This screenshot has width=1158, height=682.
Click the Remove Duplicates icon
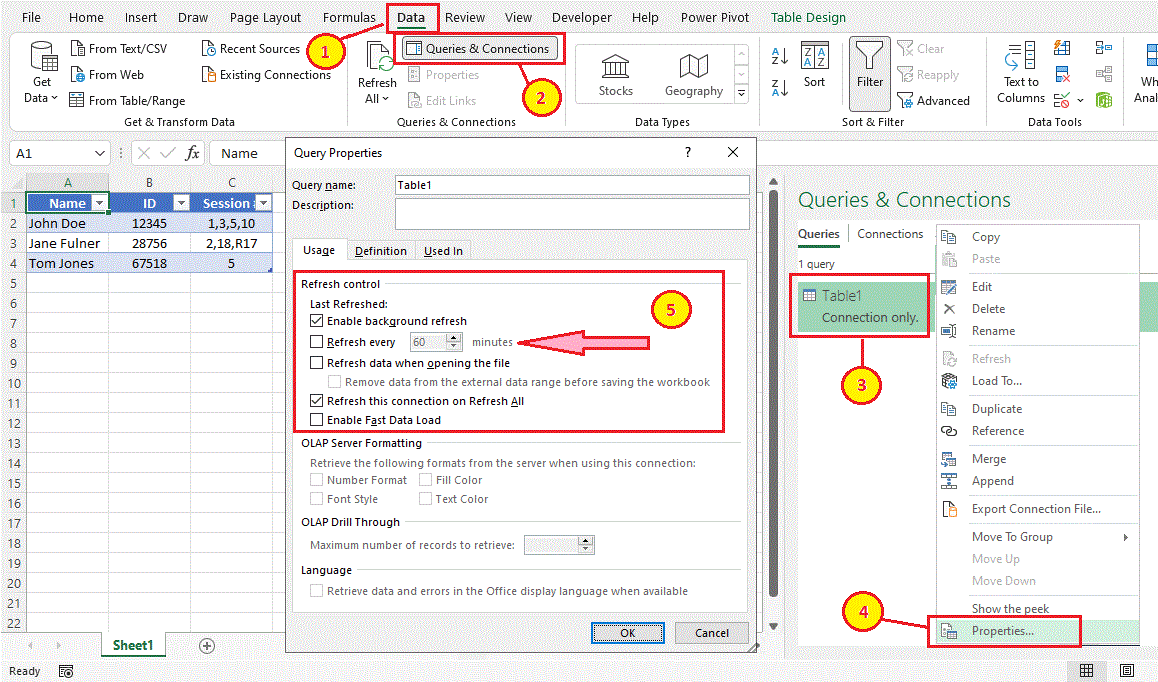click(x=1062, y=75)
